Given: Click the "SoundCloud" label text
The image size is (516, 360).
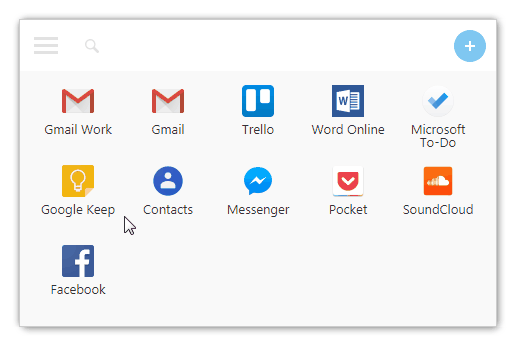Looking at the screenshot, I should click(x=438, y=210).
